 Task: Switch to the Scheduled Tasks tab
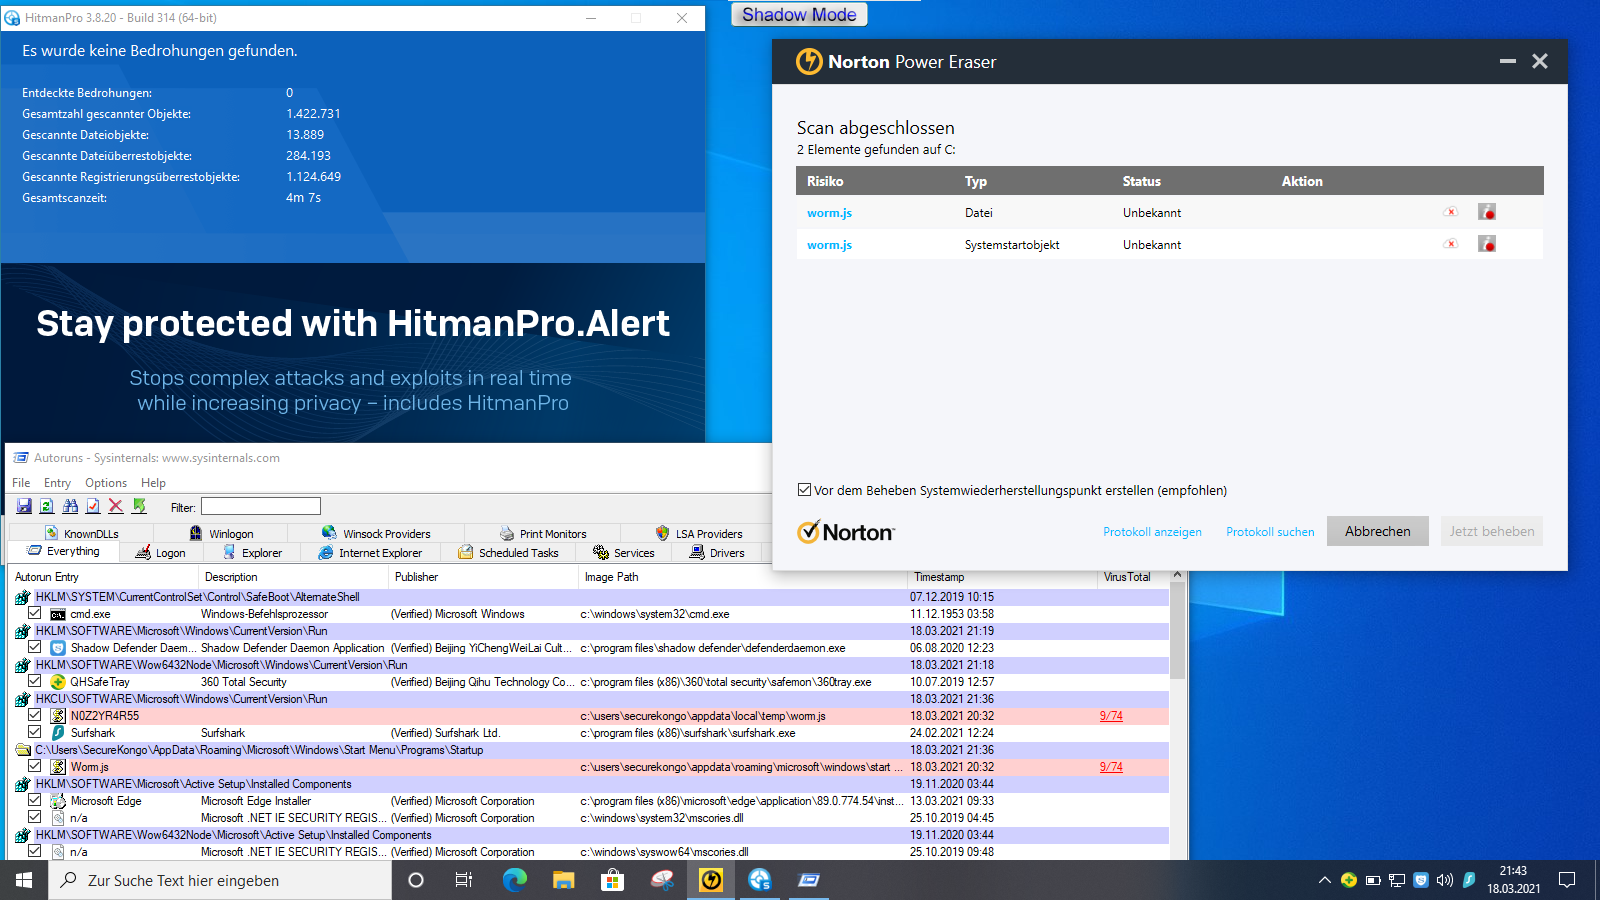(508, 553)
